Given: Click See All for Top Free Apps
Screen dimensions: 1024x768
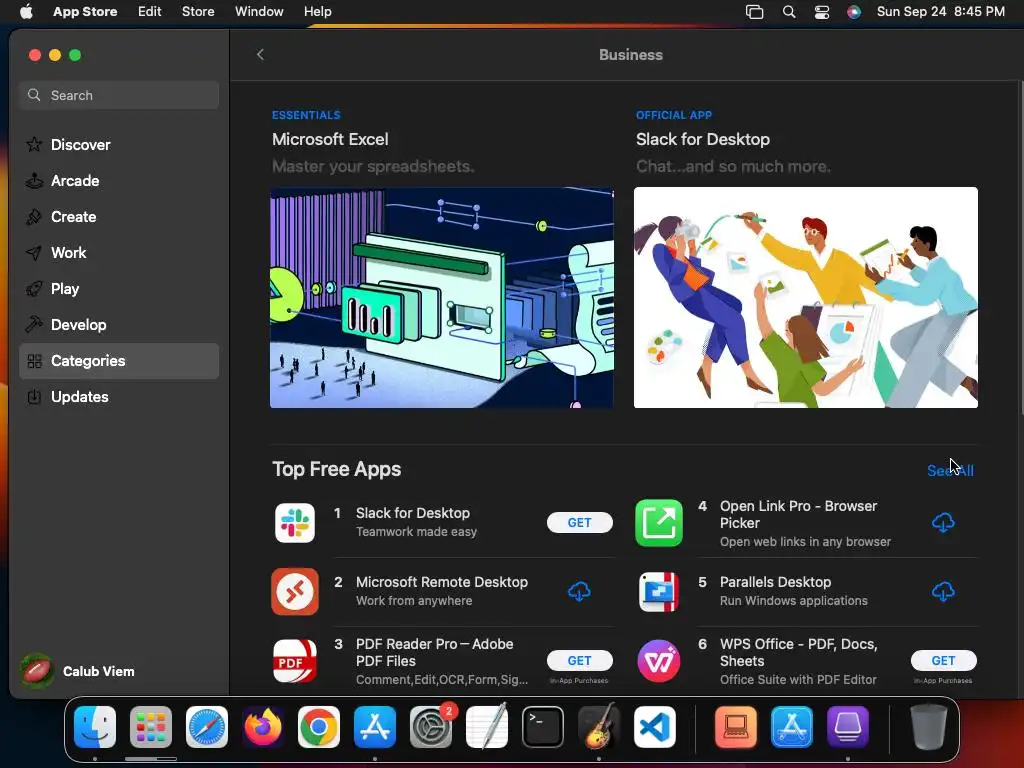Looking at the screenshot, I should pyautogui.click(x=950, y=471).
